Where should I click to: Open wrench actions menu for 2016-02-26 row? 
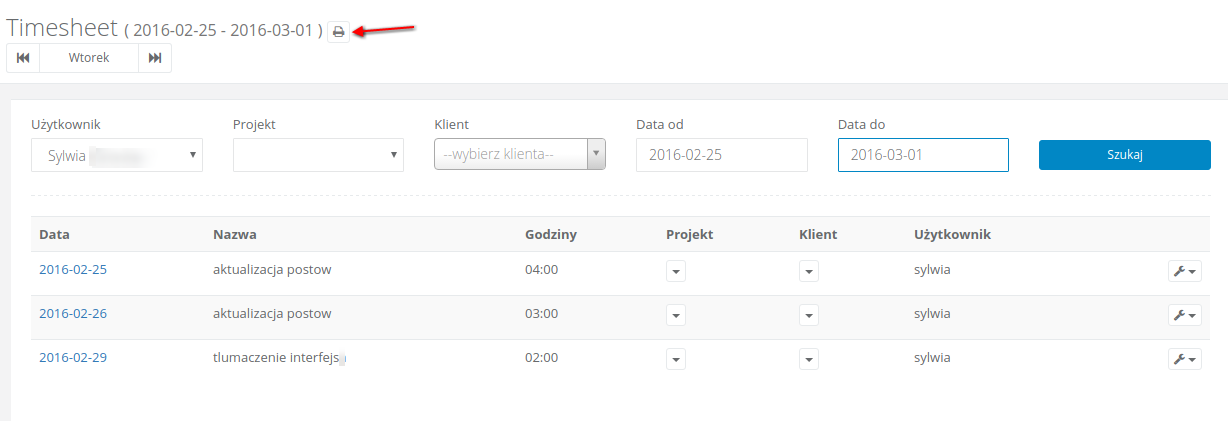(1185, 315)
